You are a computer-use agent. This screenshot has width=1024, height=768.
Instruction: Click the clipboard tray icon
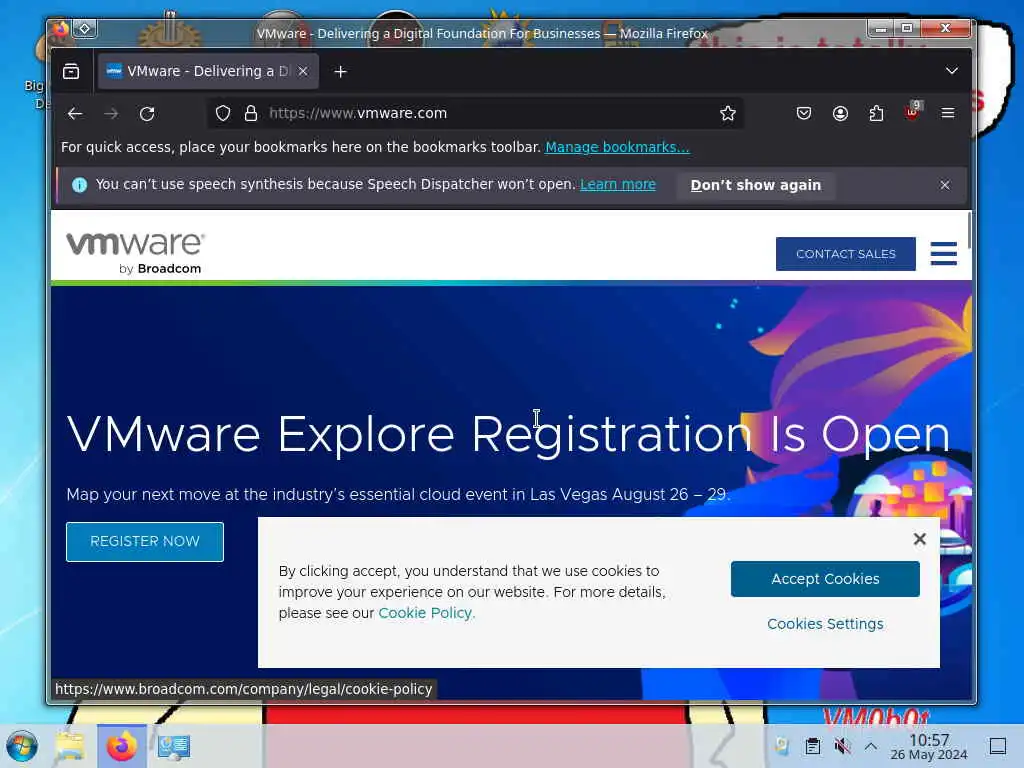coord(812,746)
